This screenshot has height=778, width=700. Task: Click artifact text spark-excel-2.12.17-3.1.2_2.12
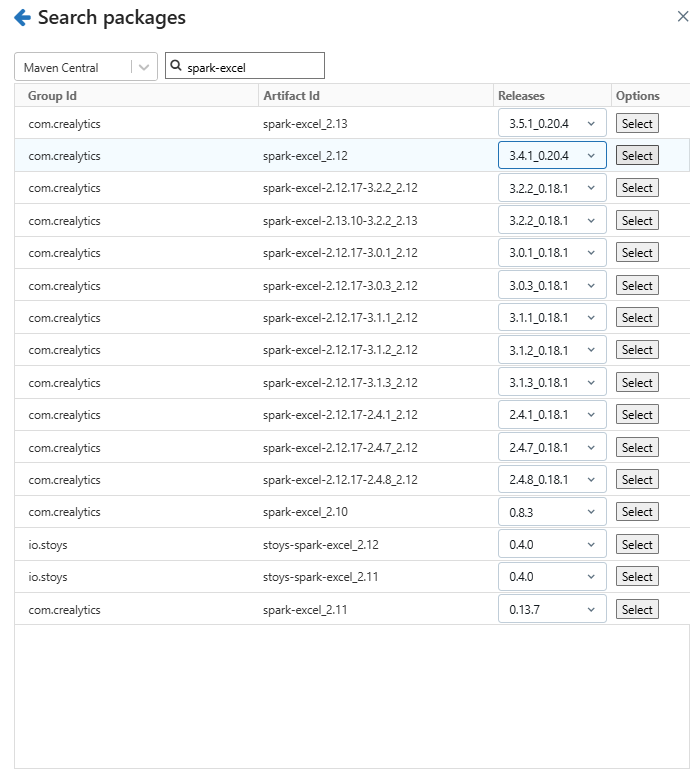click(x=340, y=350)
